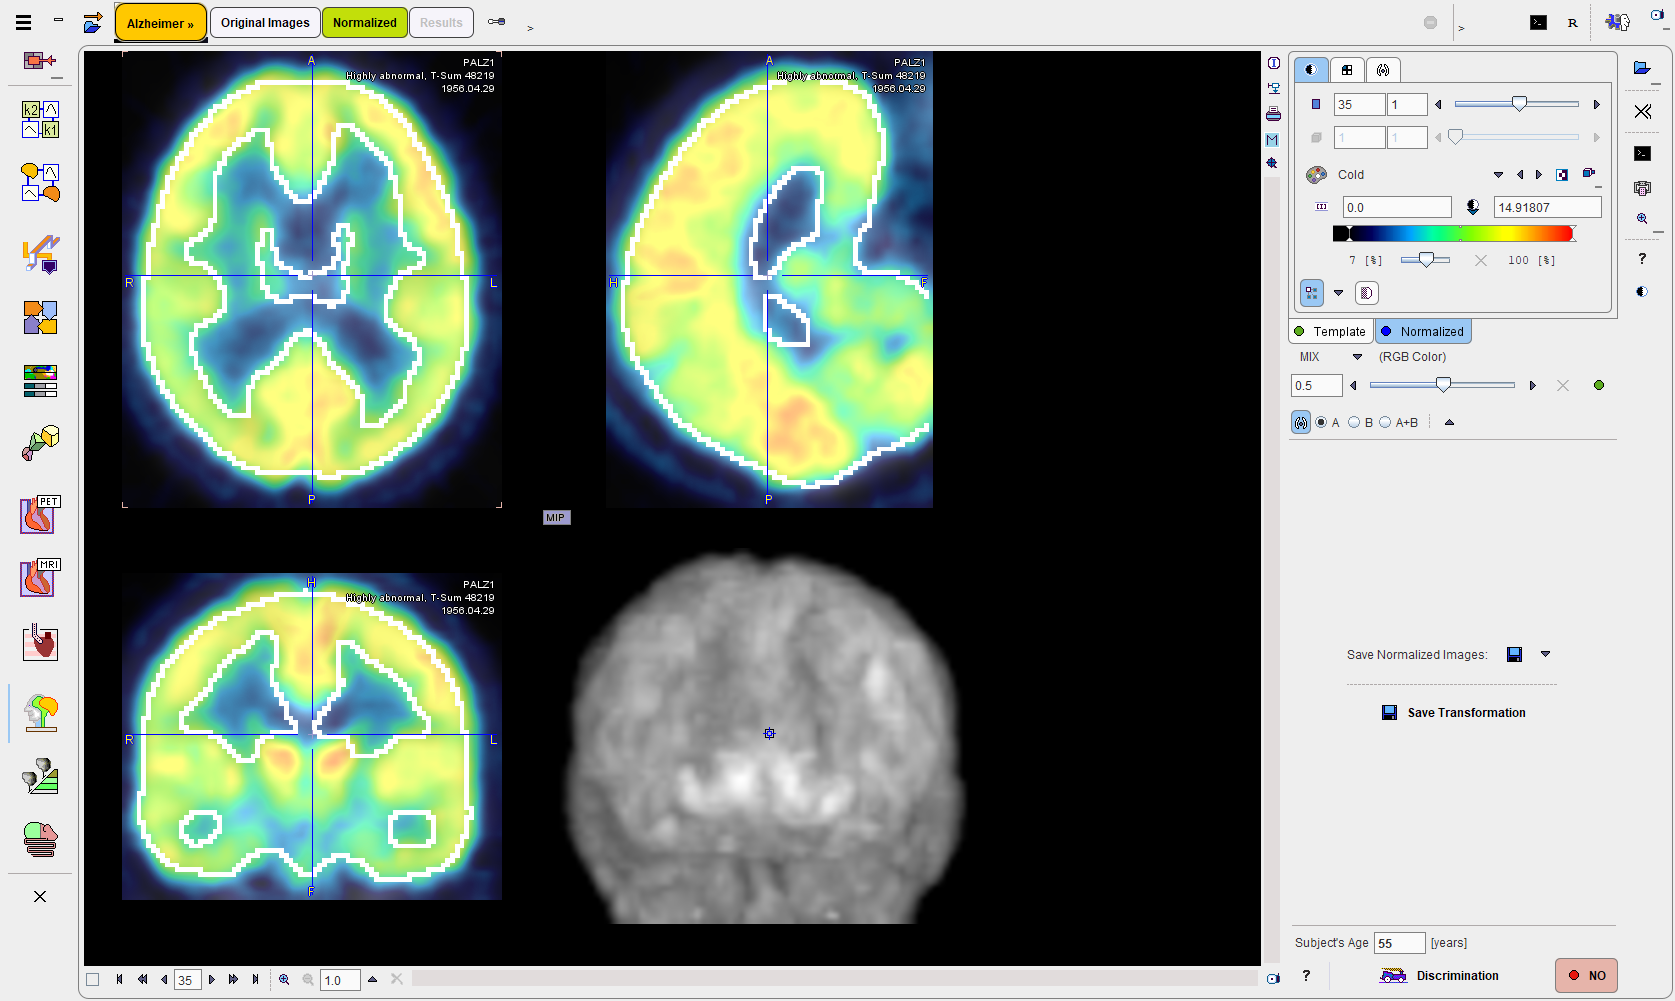Open the hamburger main menu
The width and height of the screenshot is (1675, 1001).
23,22
